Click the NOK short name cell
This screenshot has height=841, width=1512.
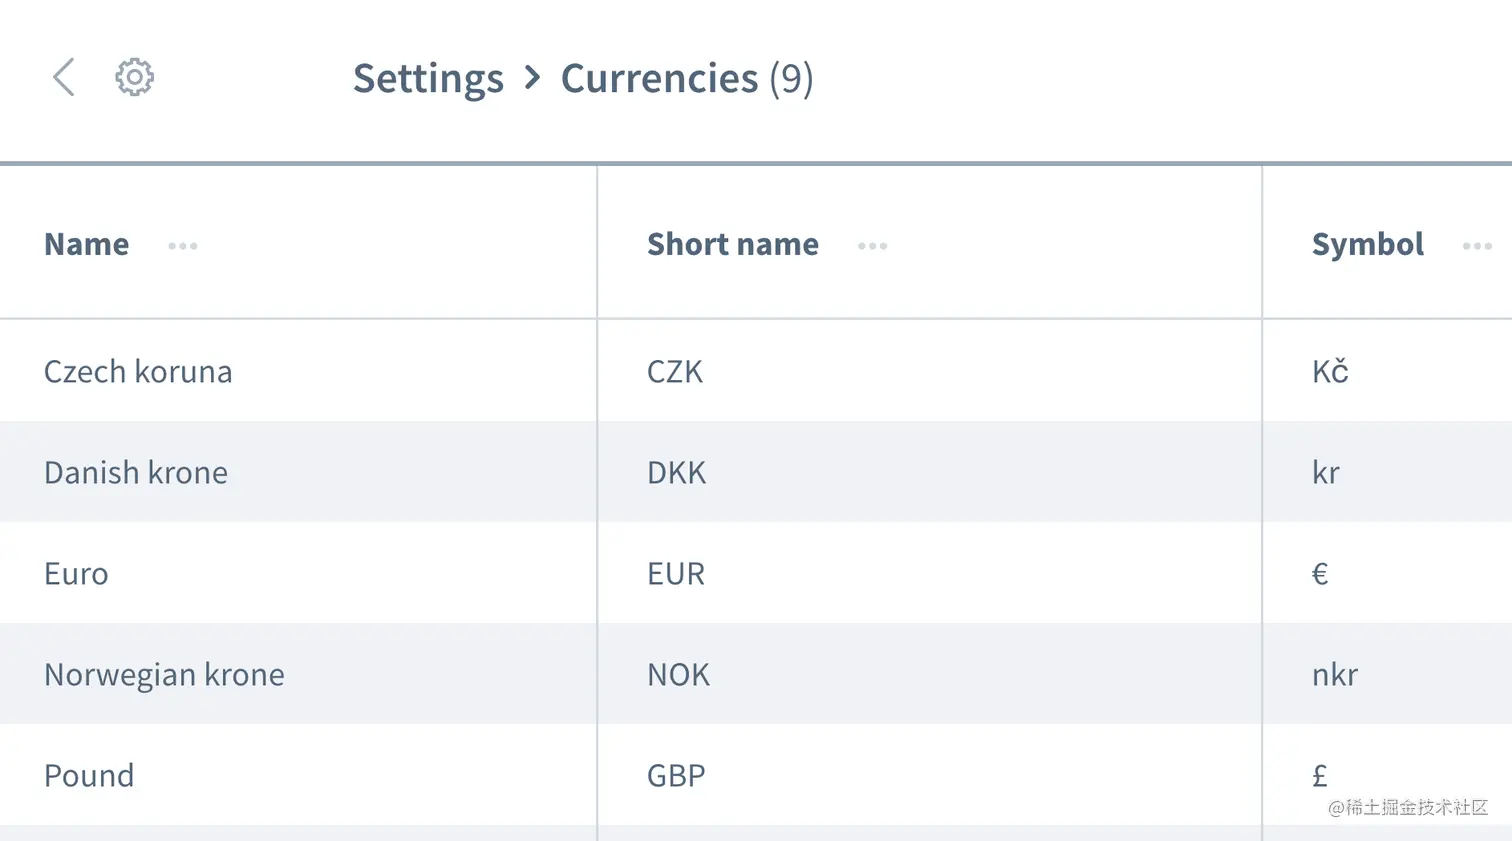tap(678, 675)
